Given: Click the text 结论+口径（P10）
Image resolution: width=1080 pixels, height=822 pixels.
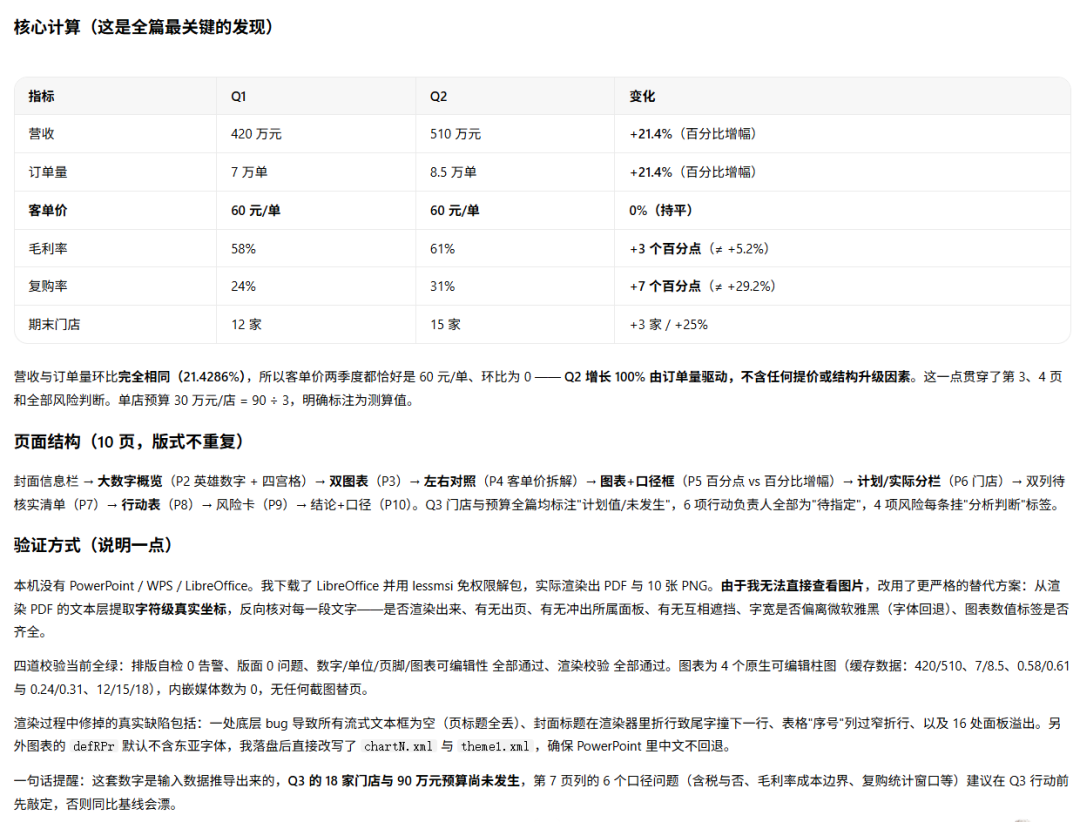Looking at the screenshot, I should 364,504.
